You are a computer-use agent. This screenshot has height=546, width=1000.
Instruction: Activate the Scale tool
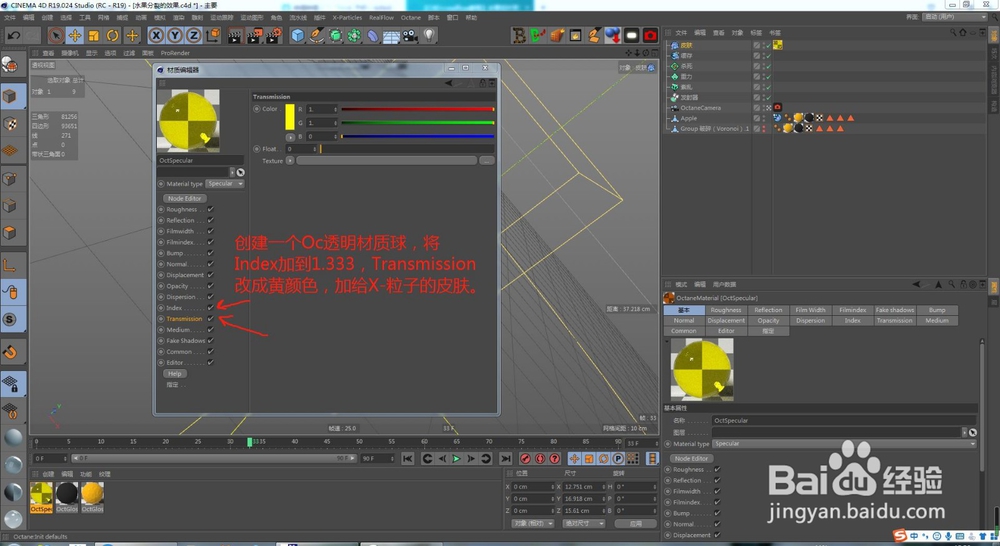(x=94, y=36)
